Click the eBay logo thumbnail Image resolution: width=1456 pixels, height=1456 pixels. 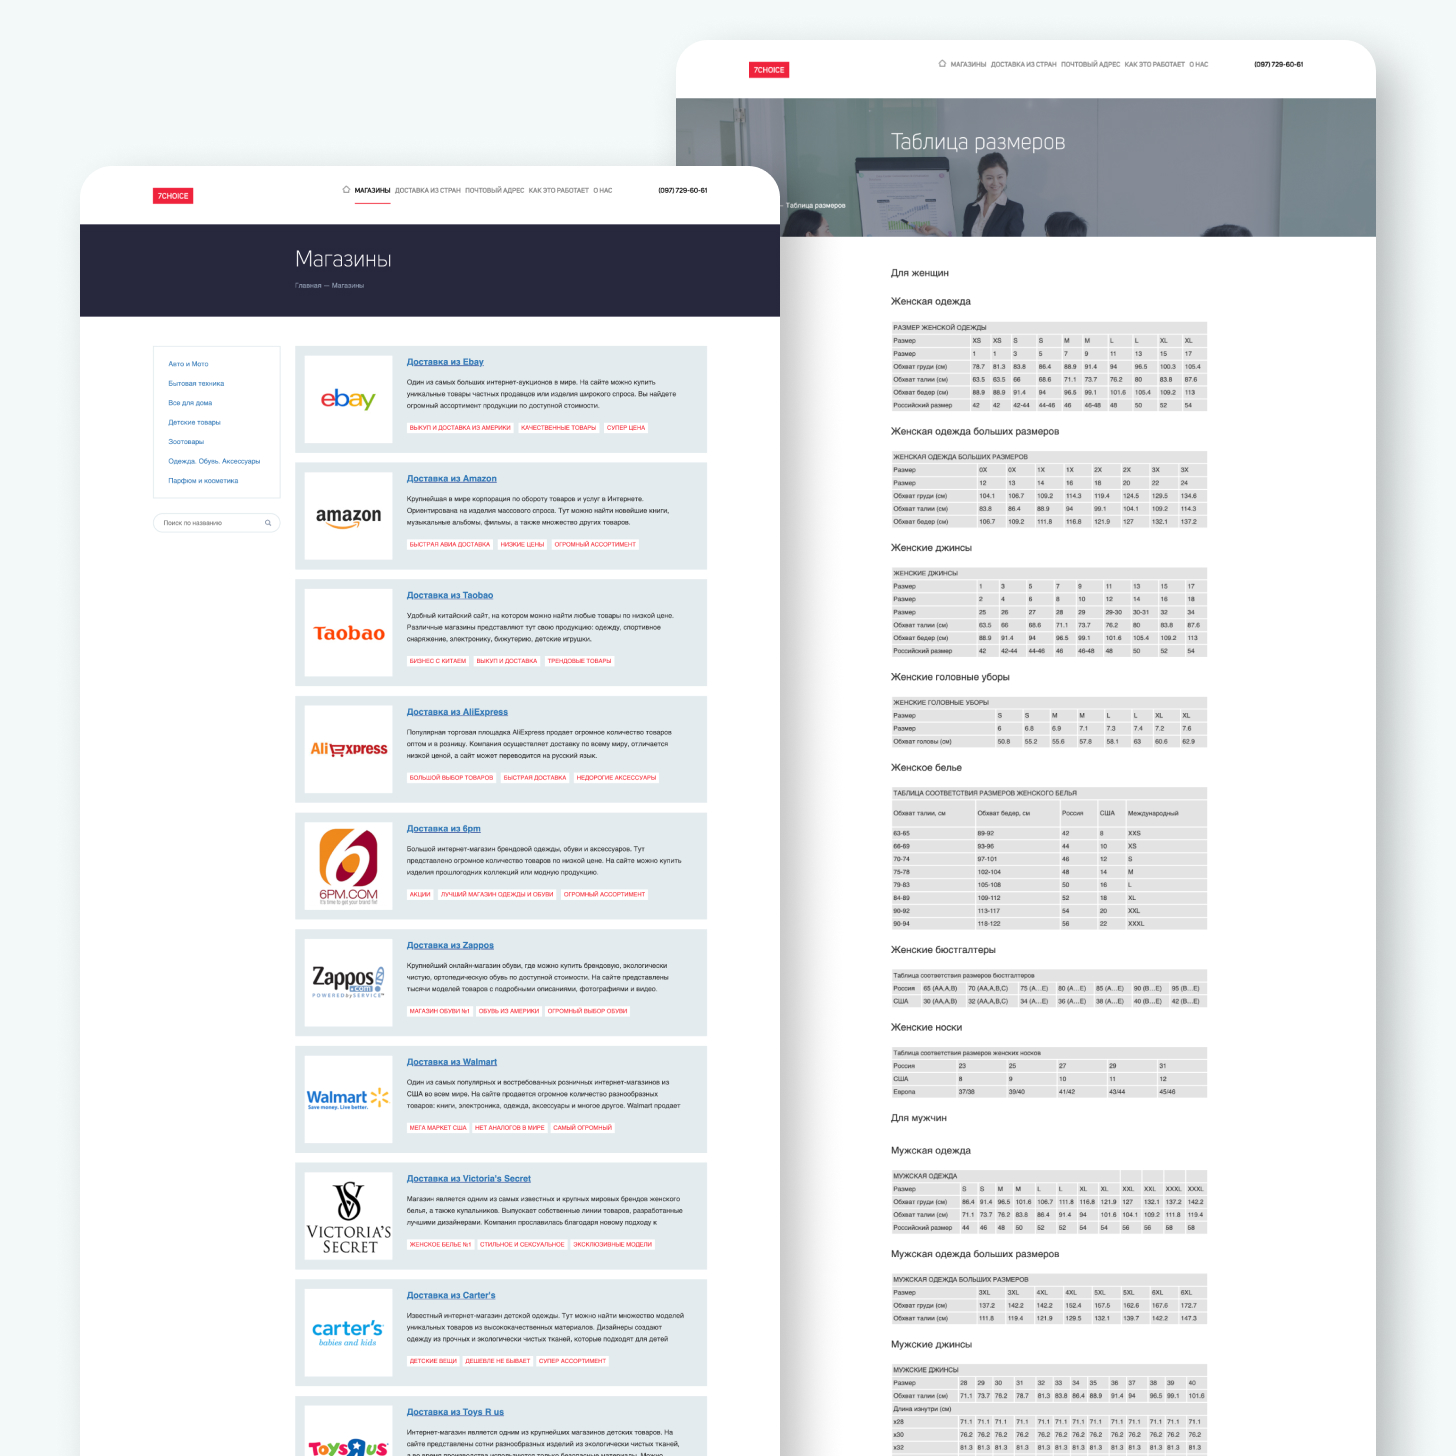tap(348, 399)
